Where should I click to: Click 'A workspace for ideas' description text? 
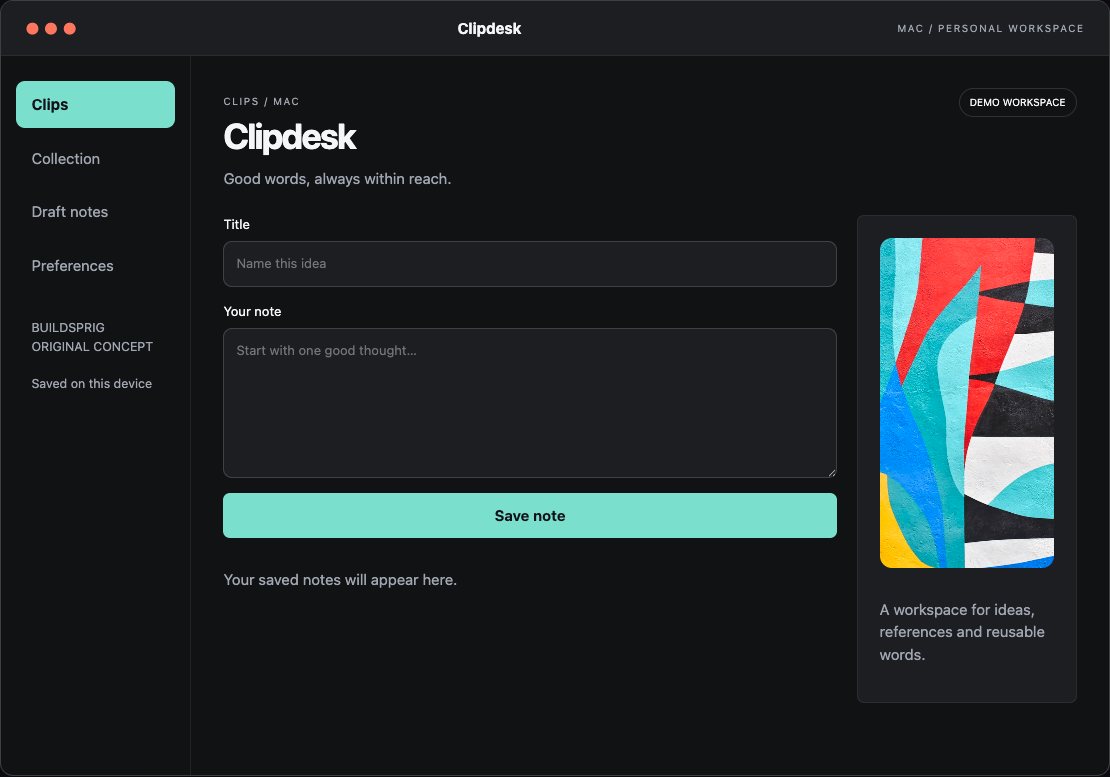point(962,632)
